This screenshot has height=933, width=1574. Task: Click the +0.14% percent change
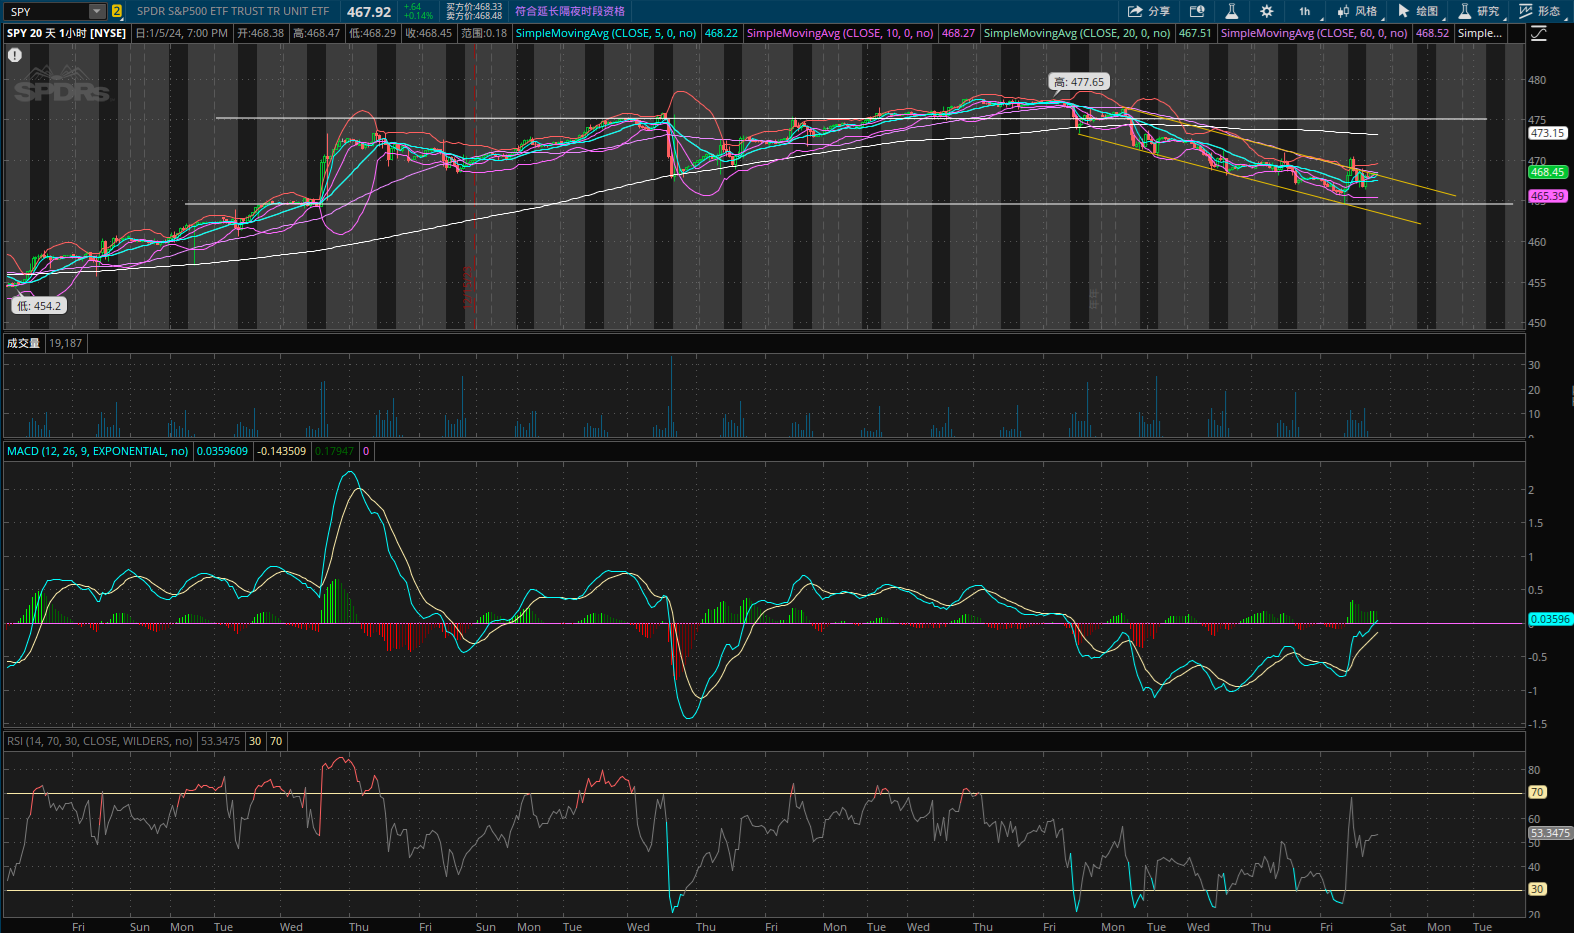coord(418,16)
